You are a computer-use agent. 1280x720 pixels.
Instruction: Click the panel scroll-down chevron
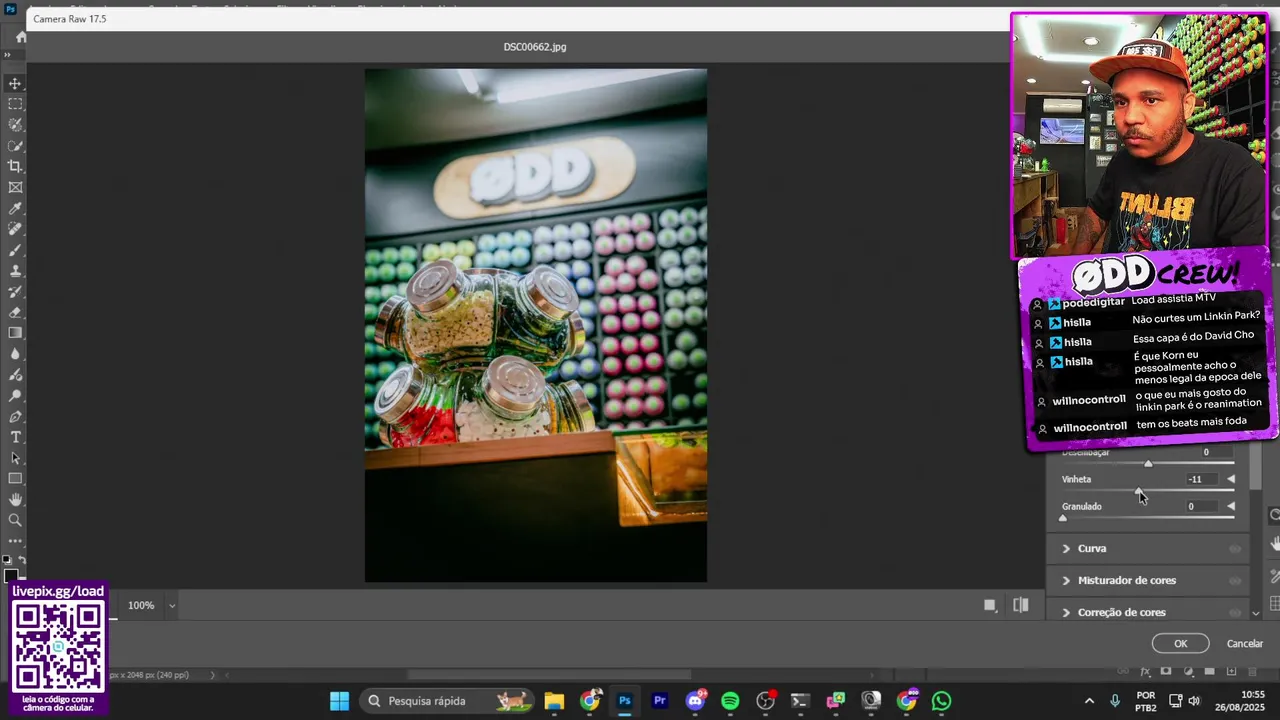tap(1256, 613)
